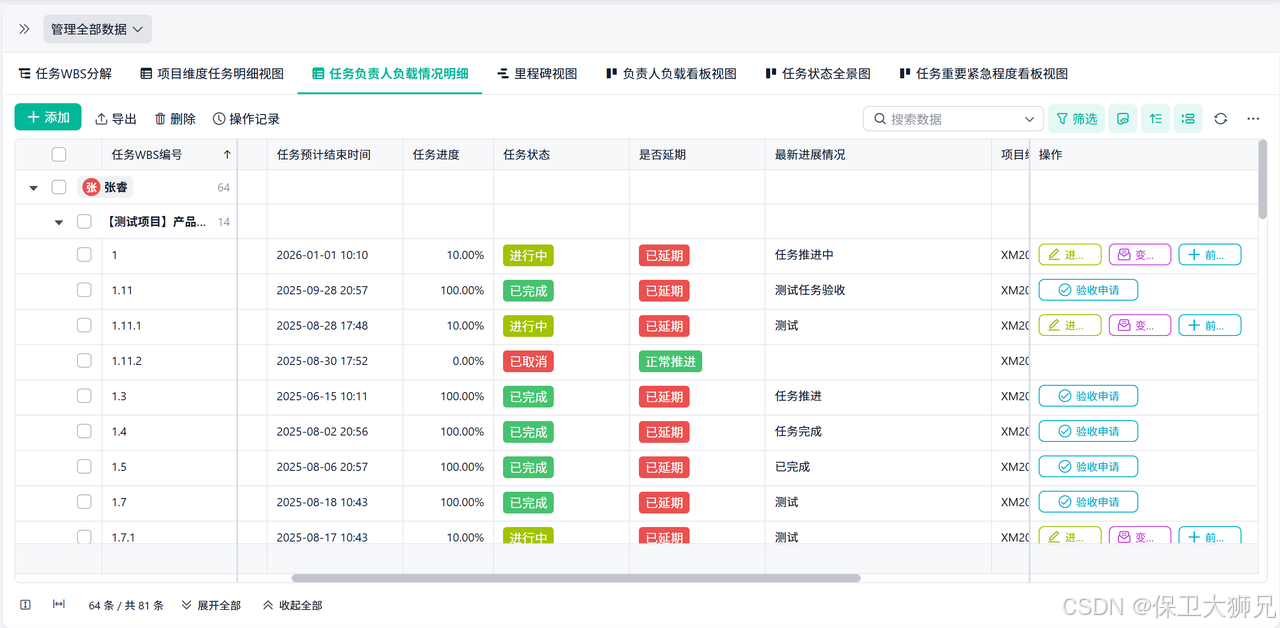Click 删除 trash icon button
The image size is (1280, 628).
[175, 119]
